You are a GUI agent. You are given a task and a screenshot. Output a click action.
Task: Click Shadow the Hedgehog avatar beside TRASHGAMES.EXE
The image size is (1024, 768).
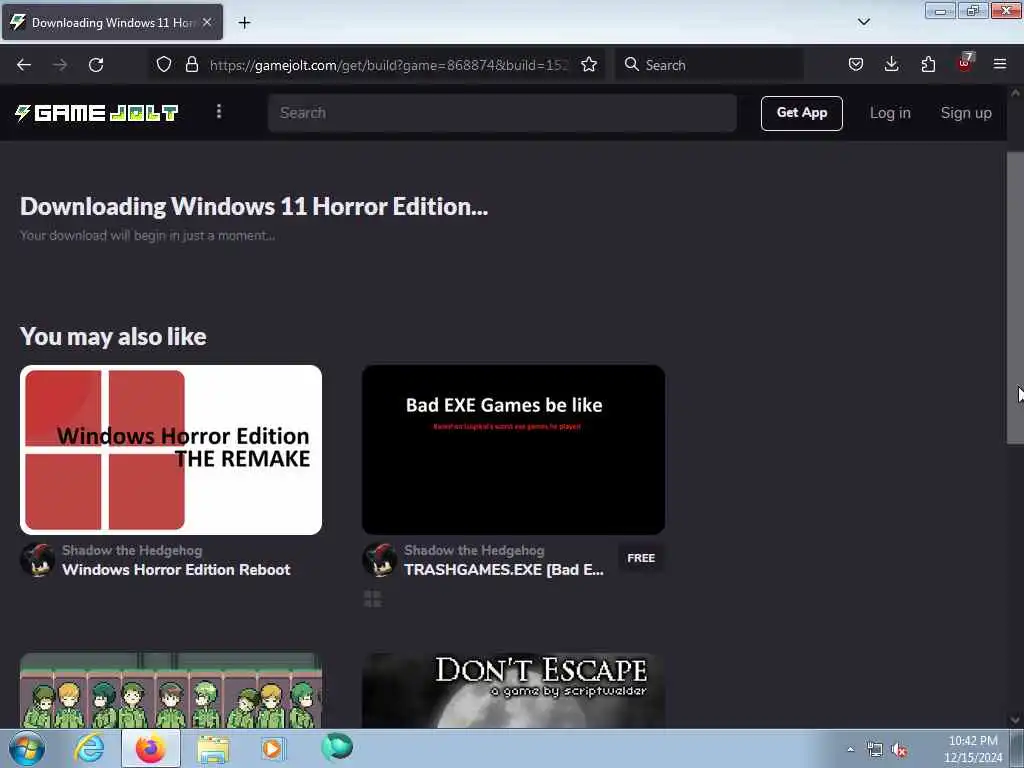tap(380, 560)
